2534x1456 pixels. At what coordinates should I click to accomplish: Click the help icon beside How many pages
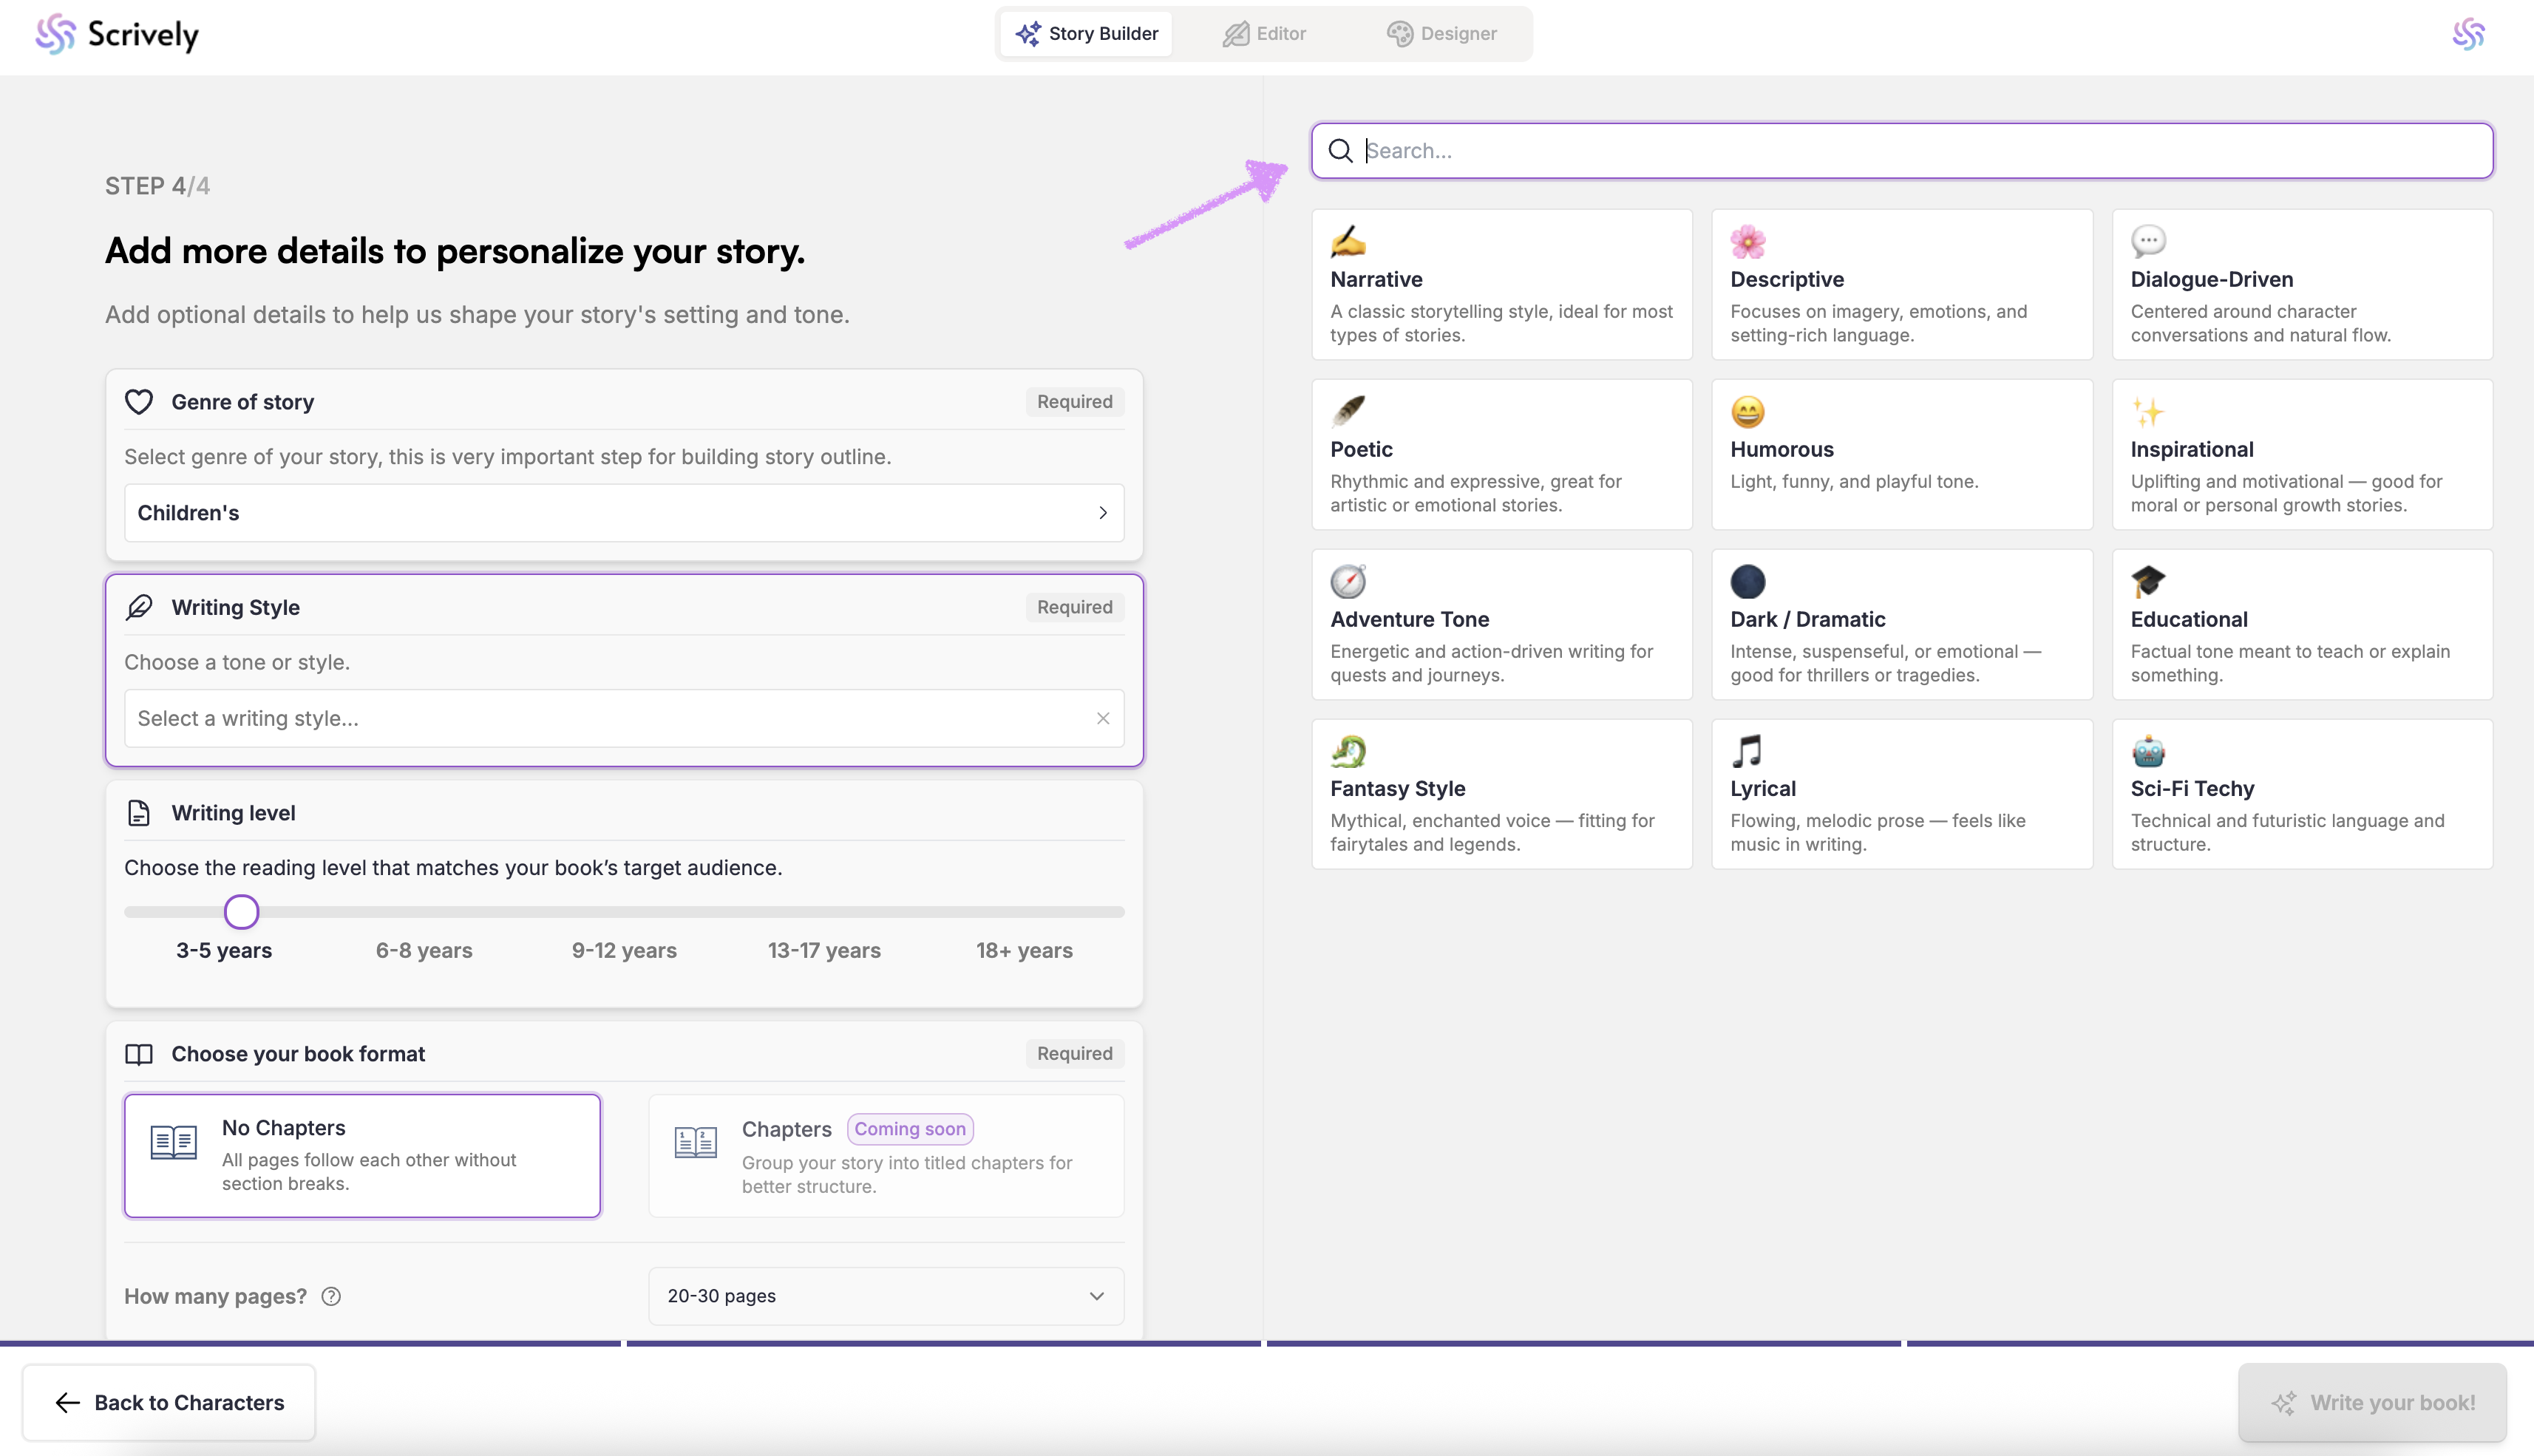tap(331, 1296)
